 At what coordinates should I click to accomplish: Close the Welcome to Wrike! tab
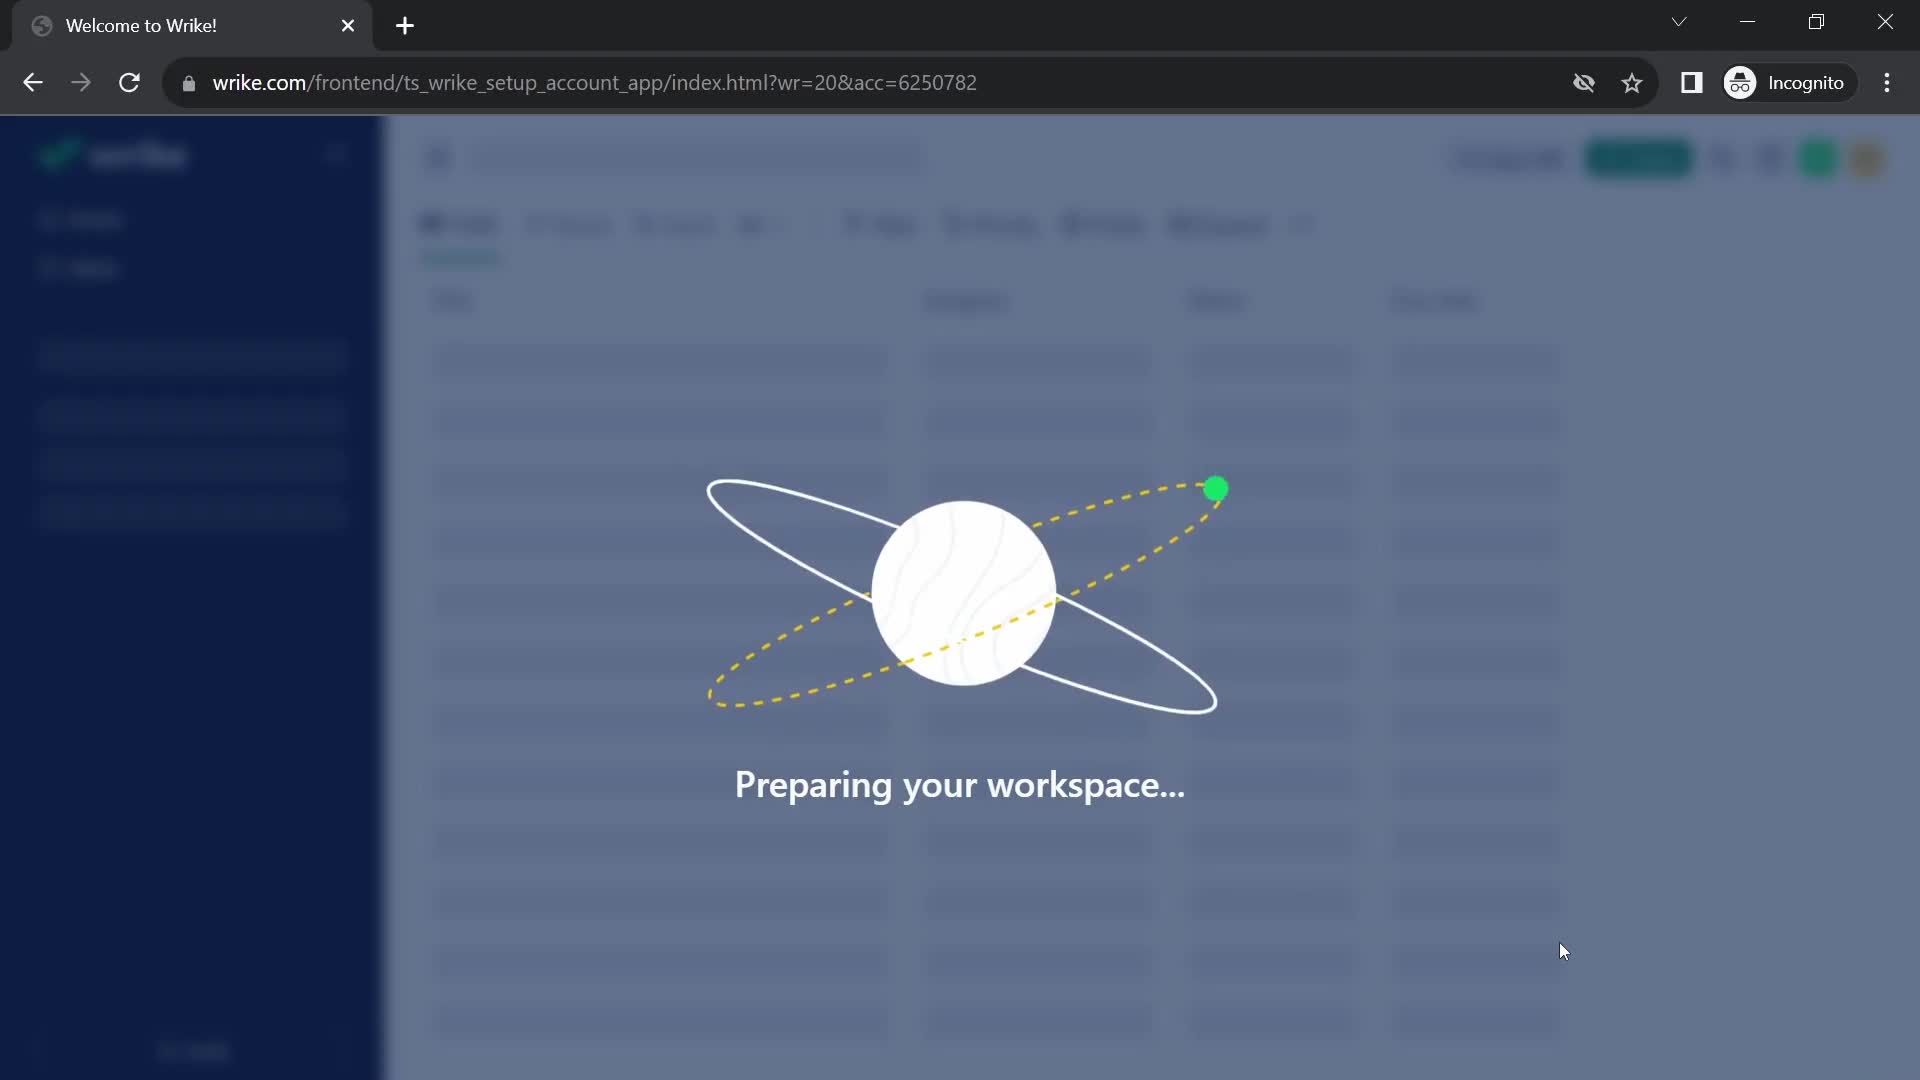[x=348, y=26]
